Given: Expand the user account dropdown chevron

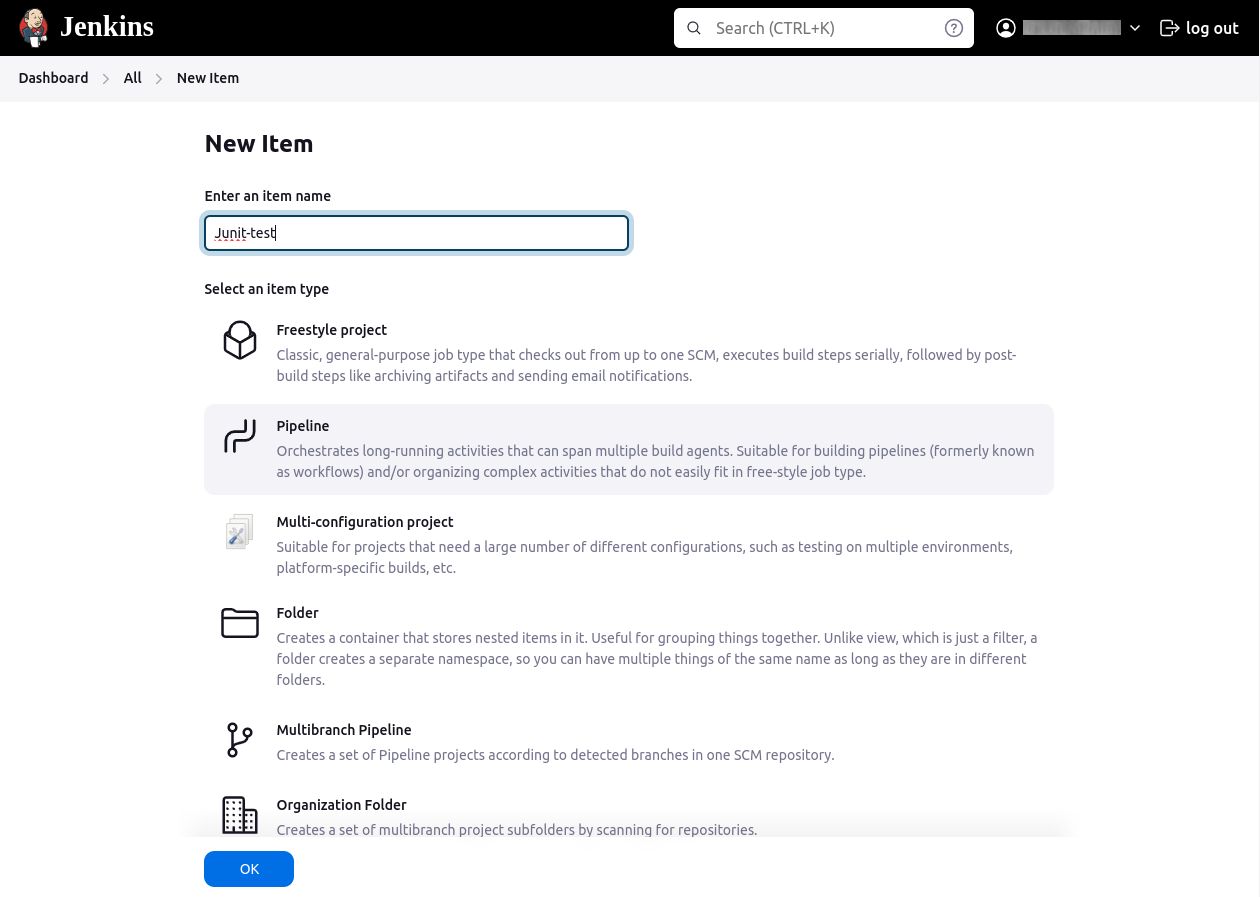Looking at the screenshot, I should coord(1135,28).
